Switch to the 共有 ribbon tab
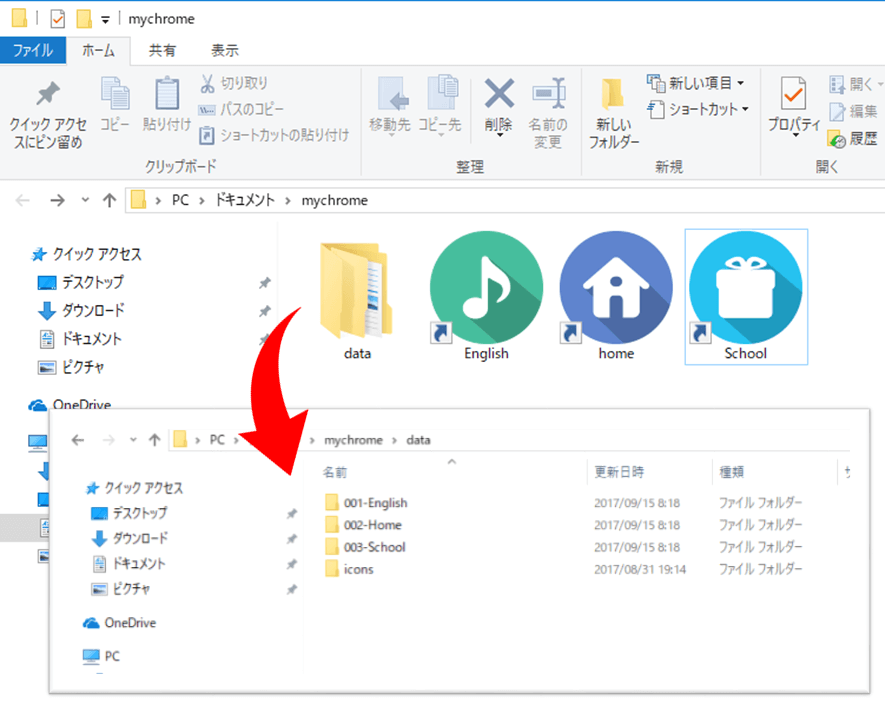Image resolution: width=885 pixels, height=720 pixels. (162, 50)
